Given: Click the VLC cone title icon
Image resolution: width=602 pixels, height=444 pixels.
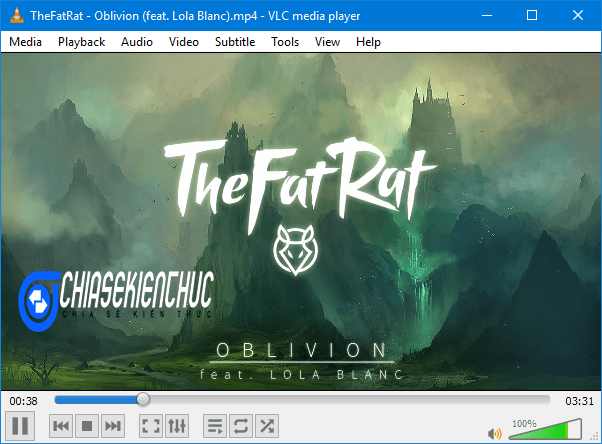Looking at the screenshot, I should 16,15.
